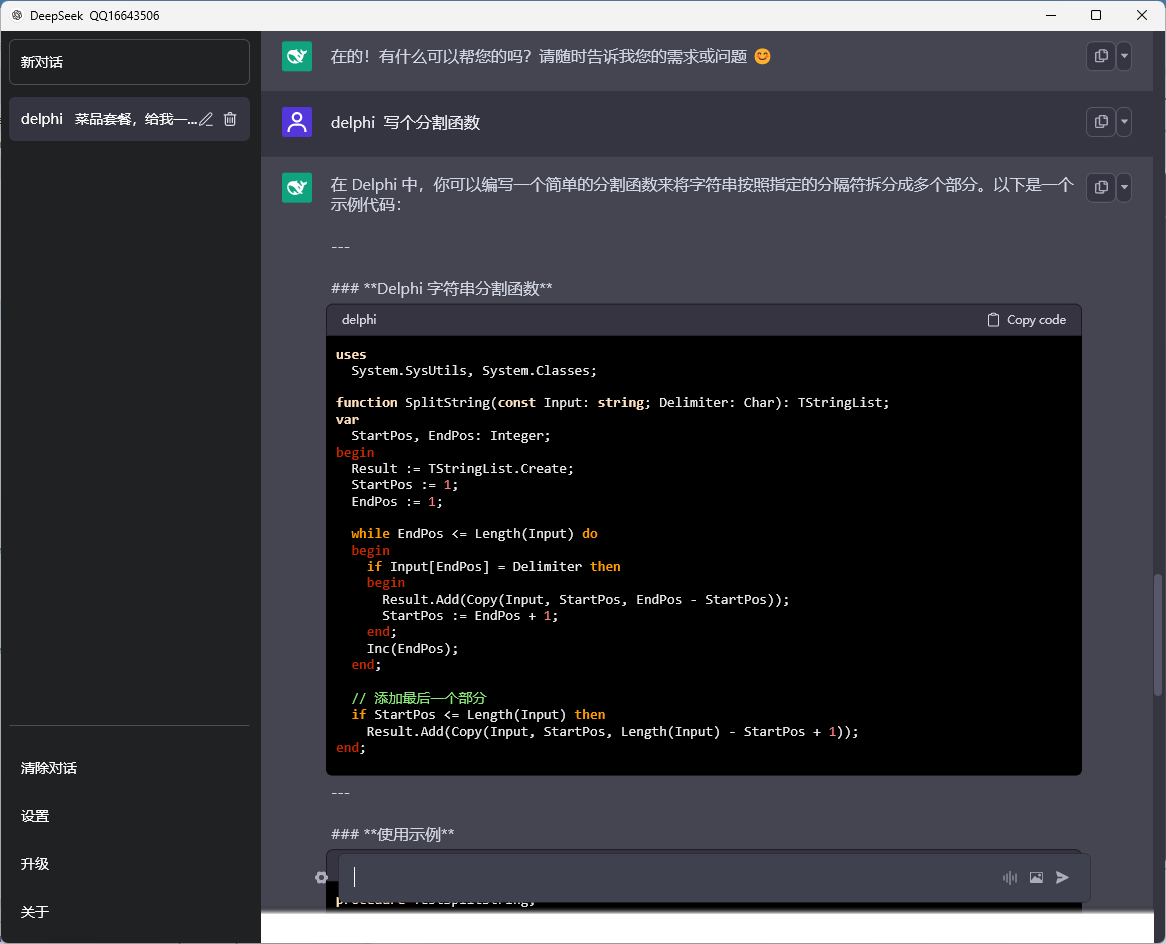Screen dimensions: 1166x944
Task: Expand the arrow beside the top message copy button
Action: click(1123, 57)
